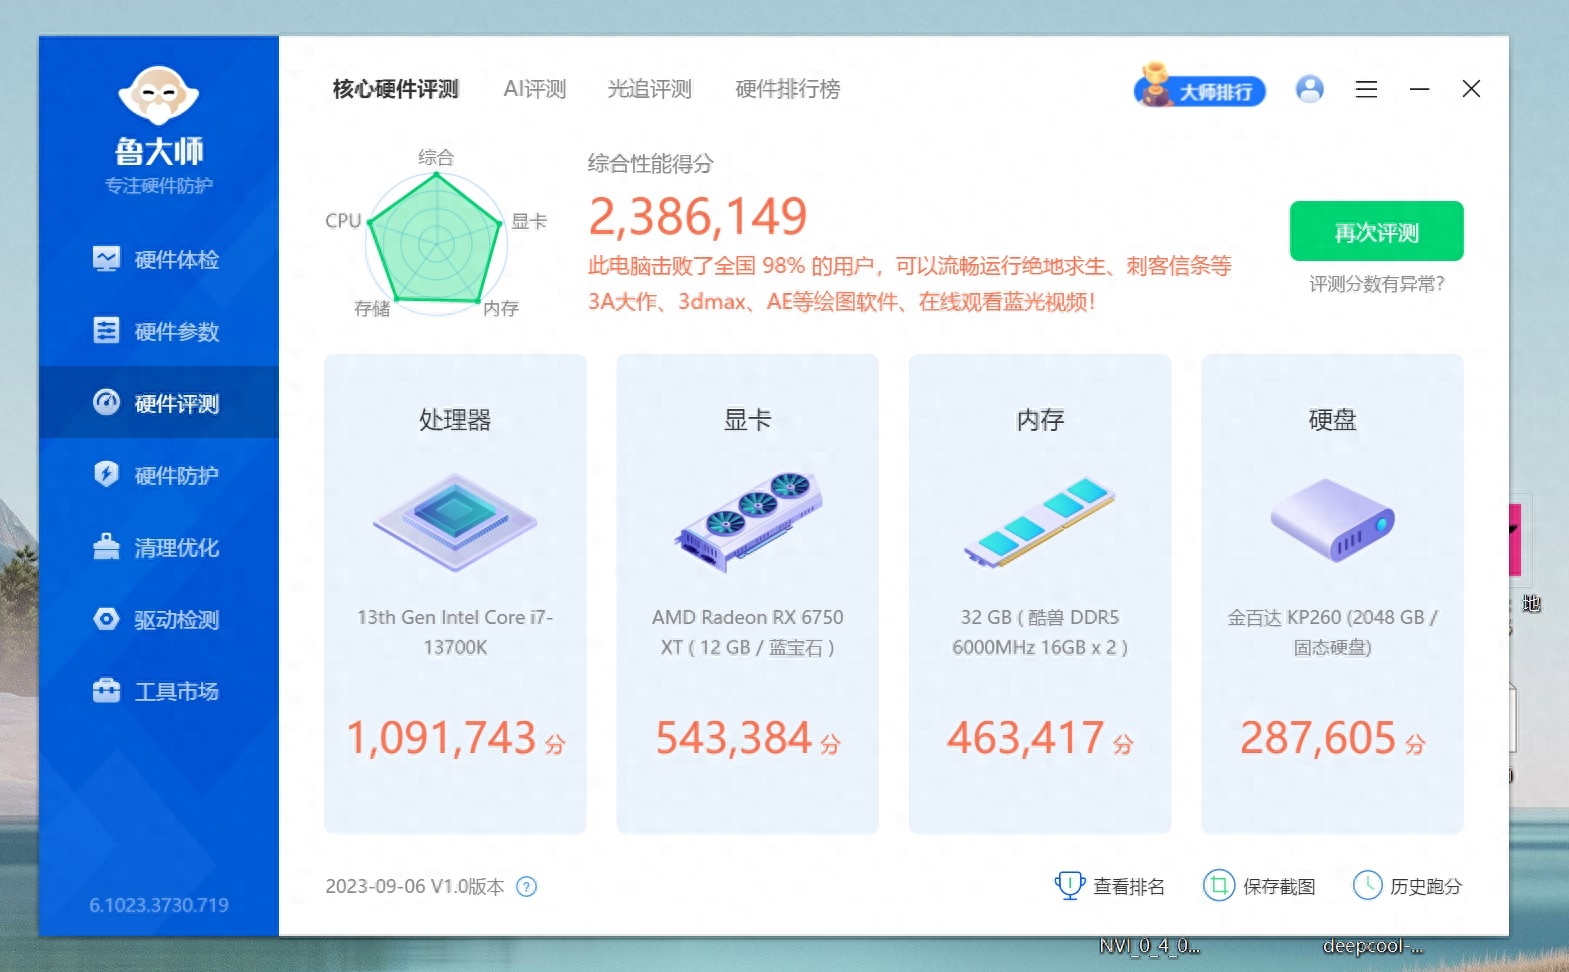
Task: Click 历史跑分 clock icon
Action: point(1367,886)
